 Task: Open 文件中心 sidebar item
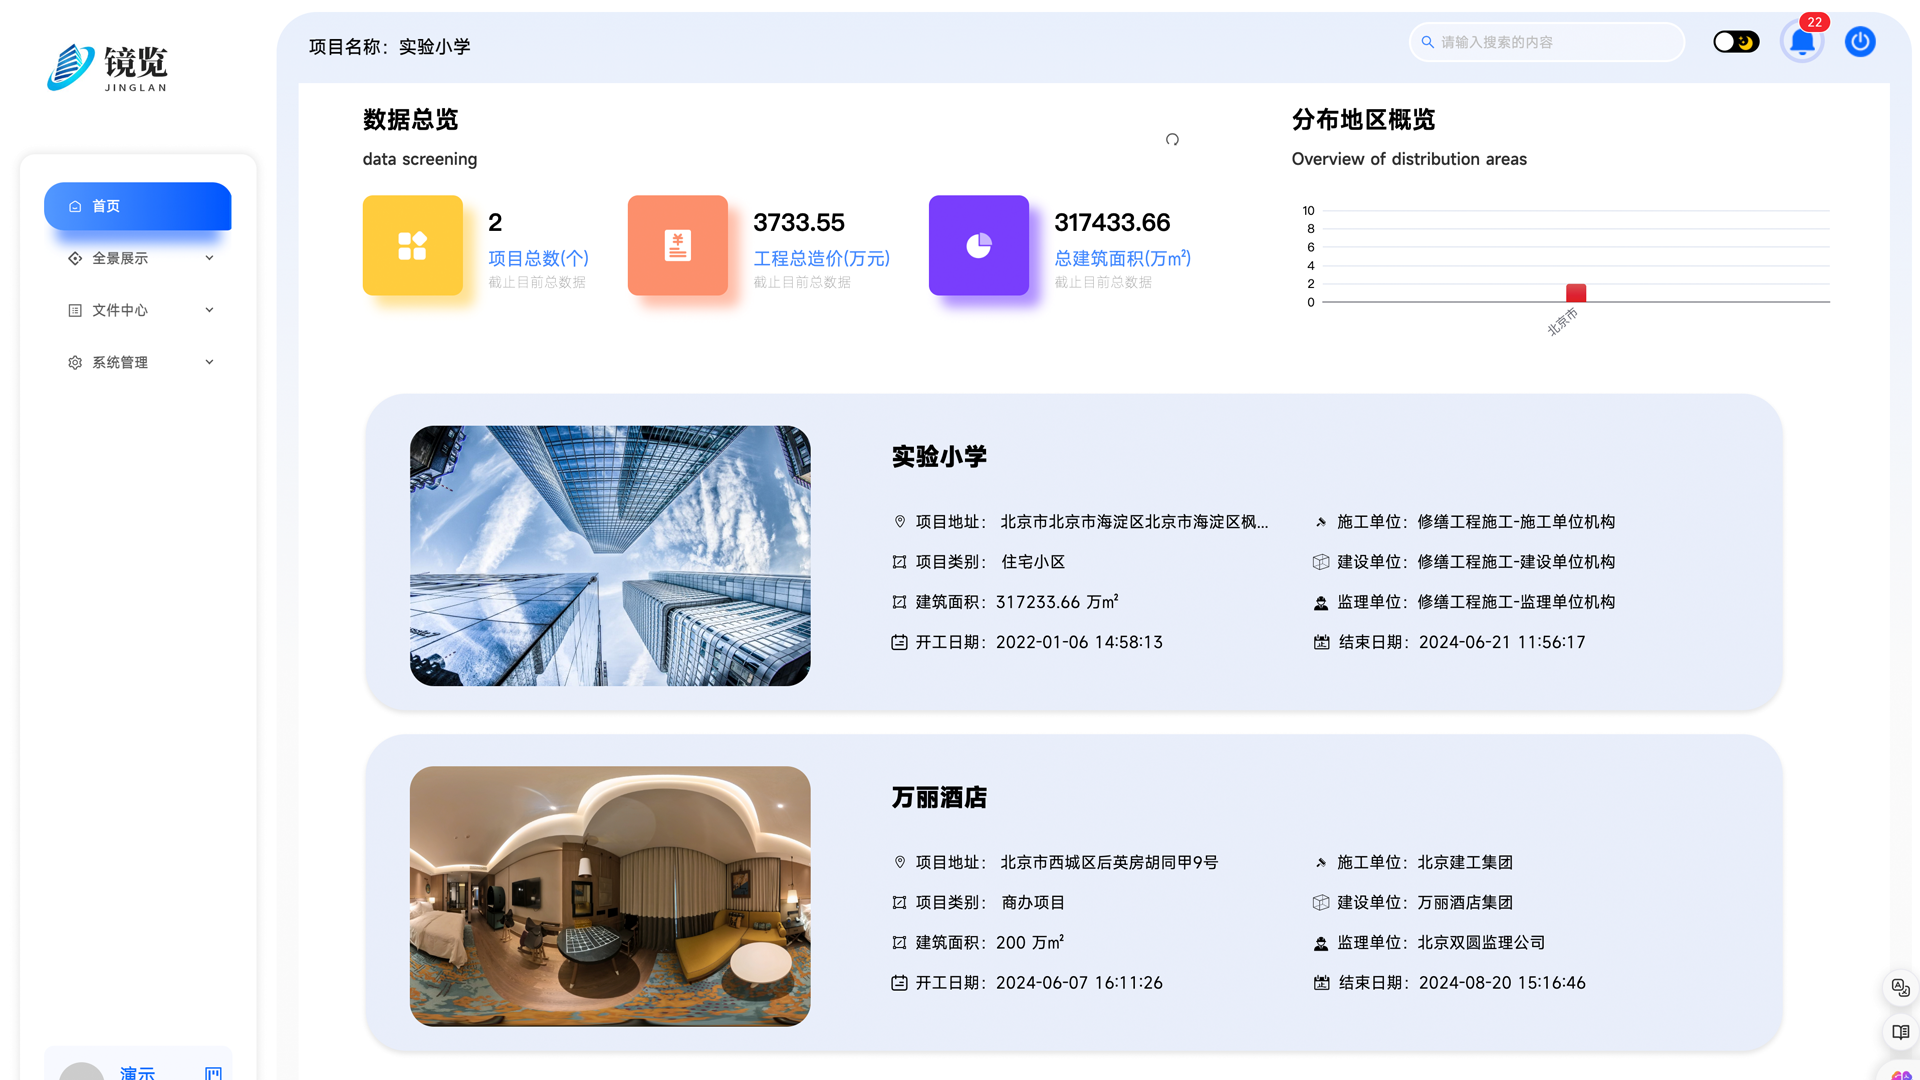[120, 310]
